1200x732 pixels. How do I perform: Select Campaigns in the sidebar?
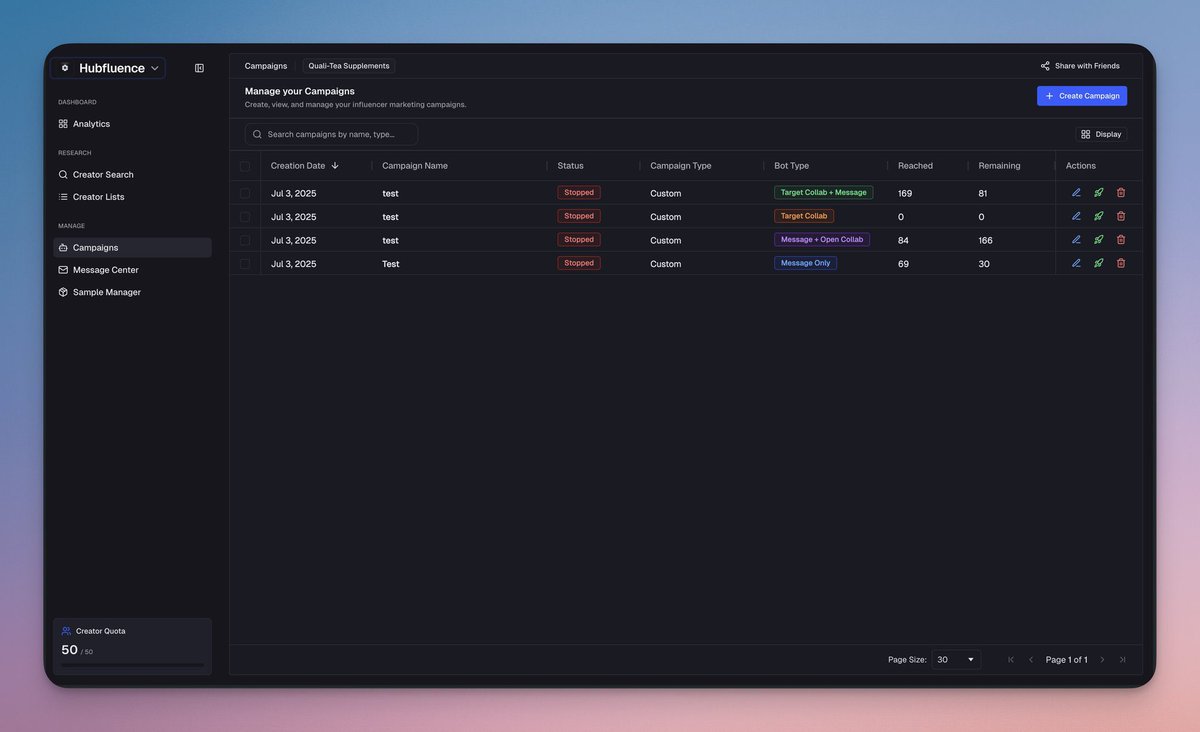pyautogui.click(x=132, y=247)
